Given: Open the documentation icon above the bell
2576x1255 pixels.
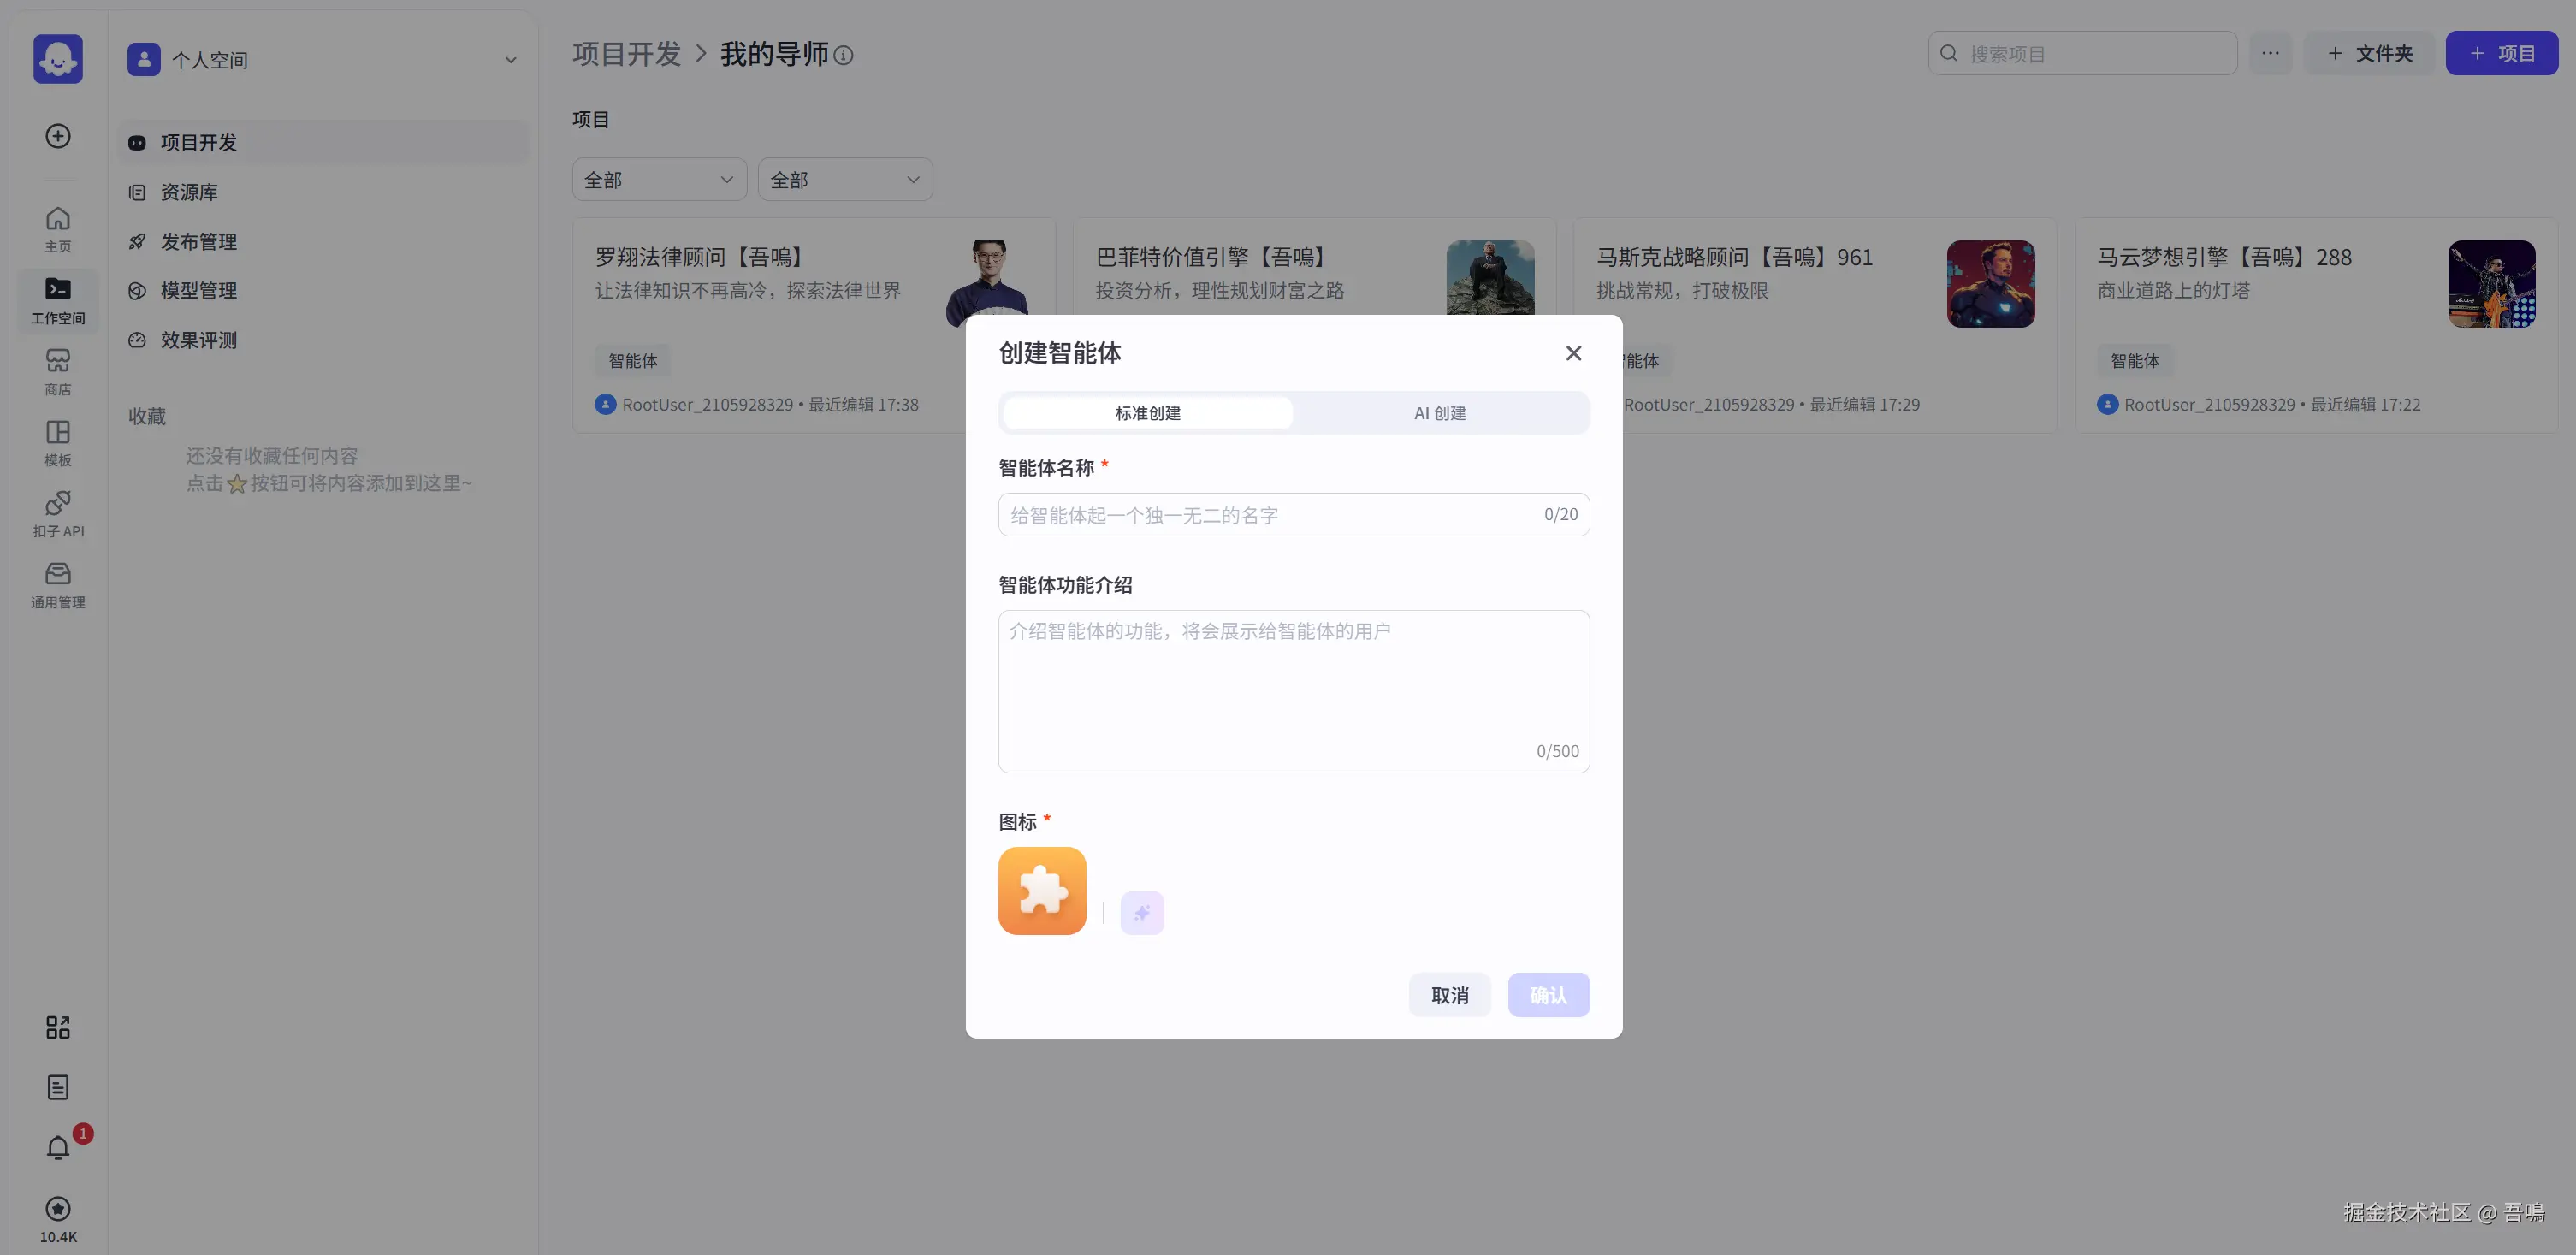Looking at the screenshot, I should pyautogui.click(x=58, y=1087).
